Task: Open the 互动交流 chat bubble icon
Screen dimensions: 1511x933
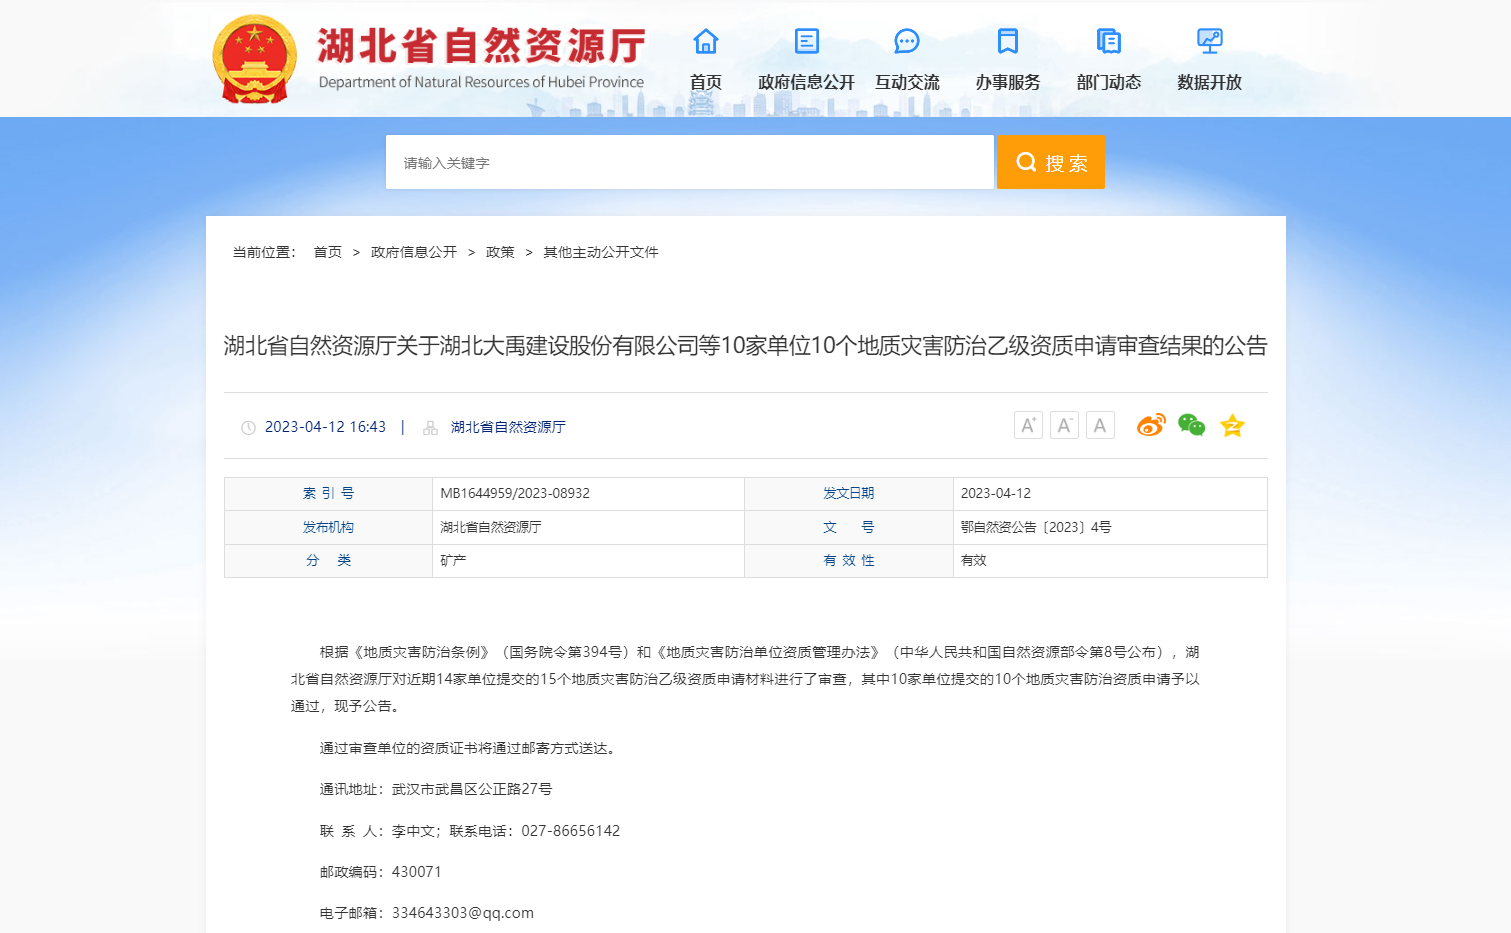Action: pyautogui.click(x=907, y=41)
